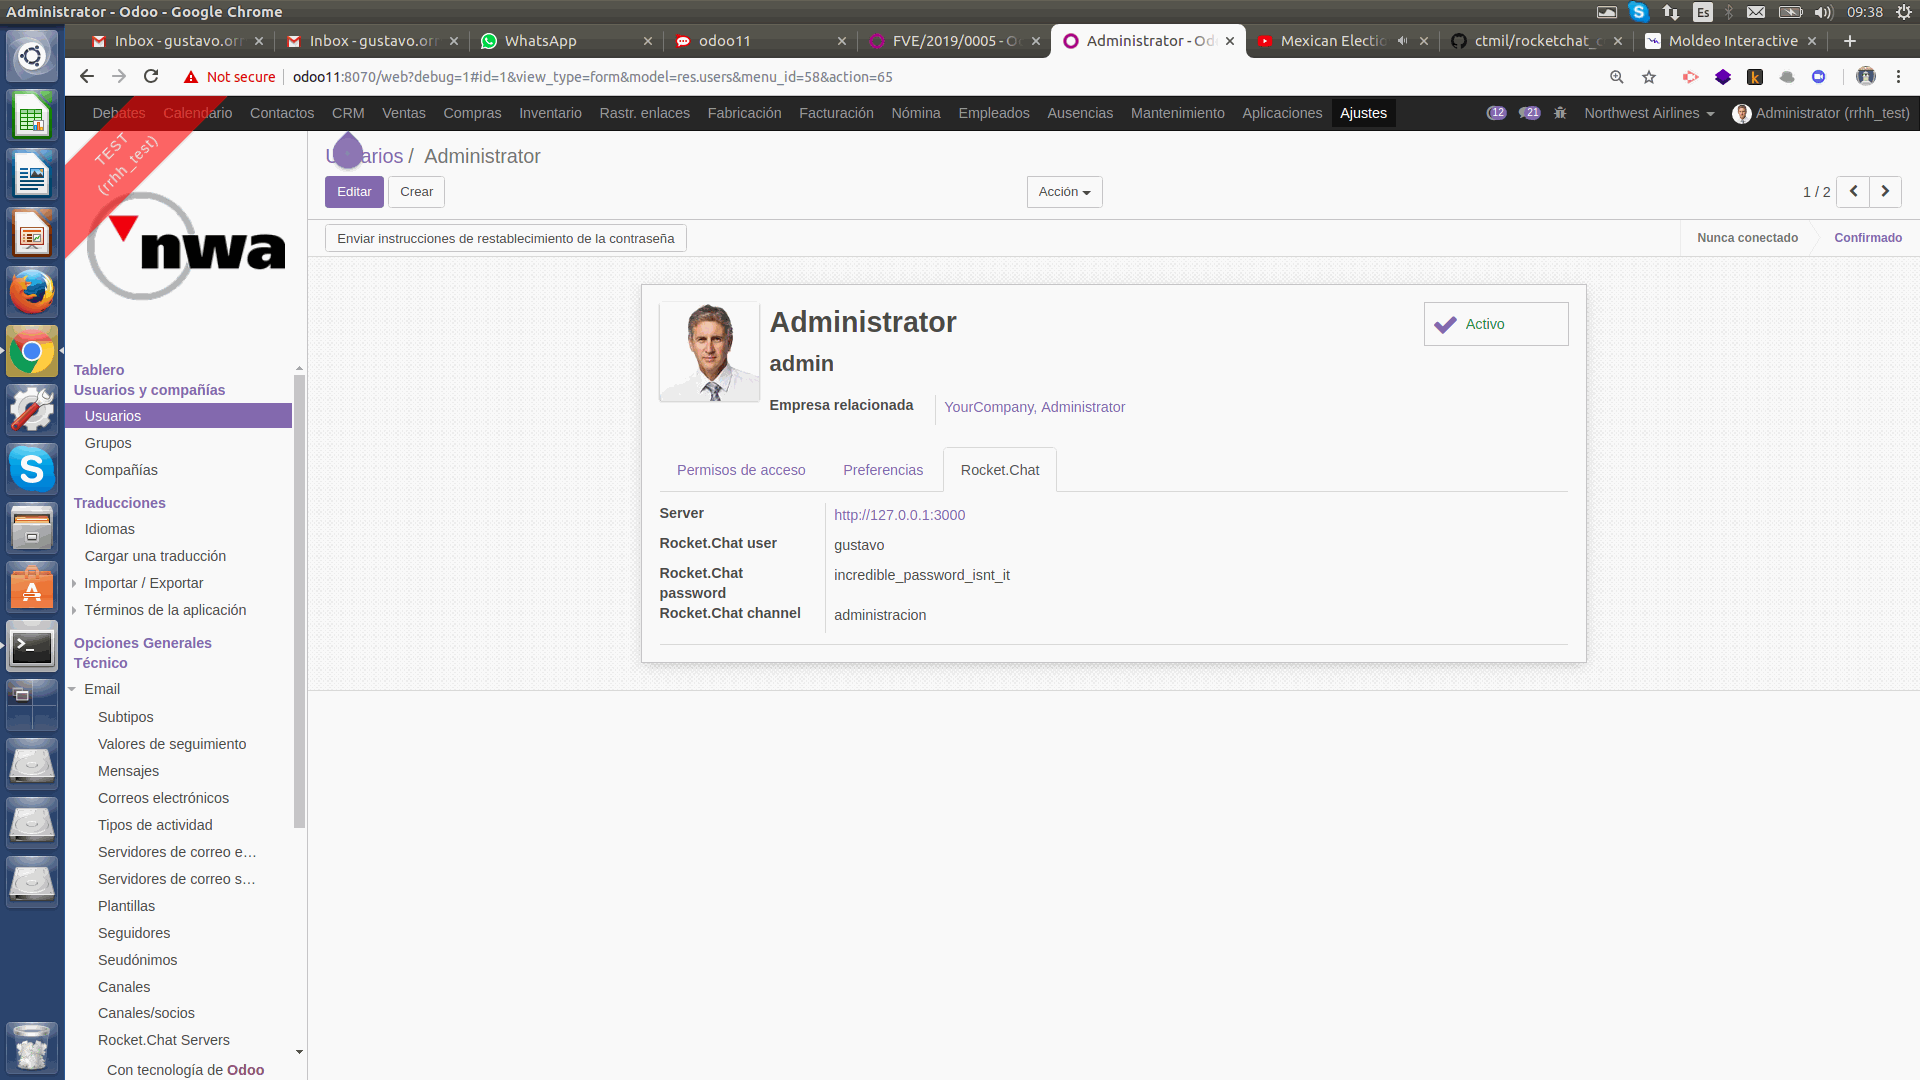Reload the page in Chrome

(x=151, y=77)
